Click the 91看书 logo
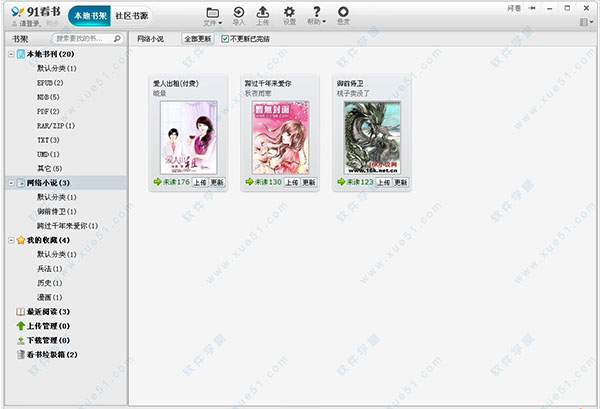The image size is (600, 409). click(36, 12)
